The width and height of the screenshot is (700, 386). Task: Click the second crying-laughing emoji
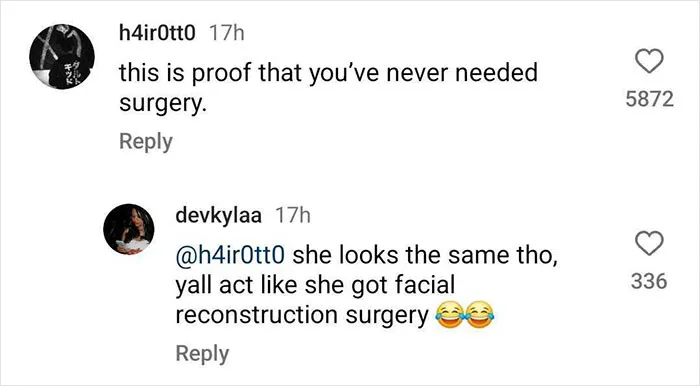tap(479, 315)
